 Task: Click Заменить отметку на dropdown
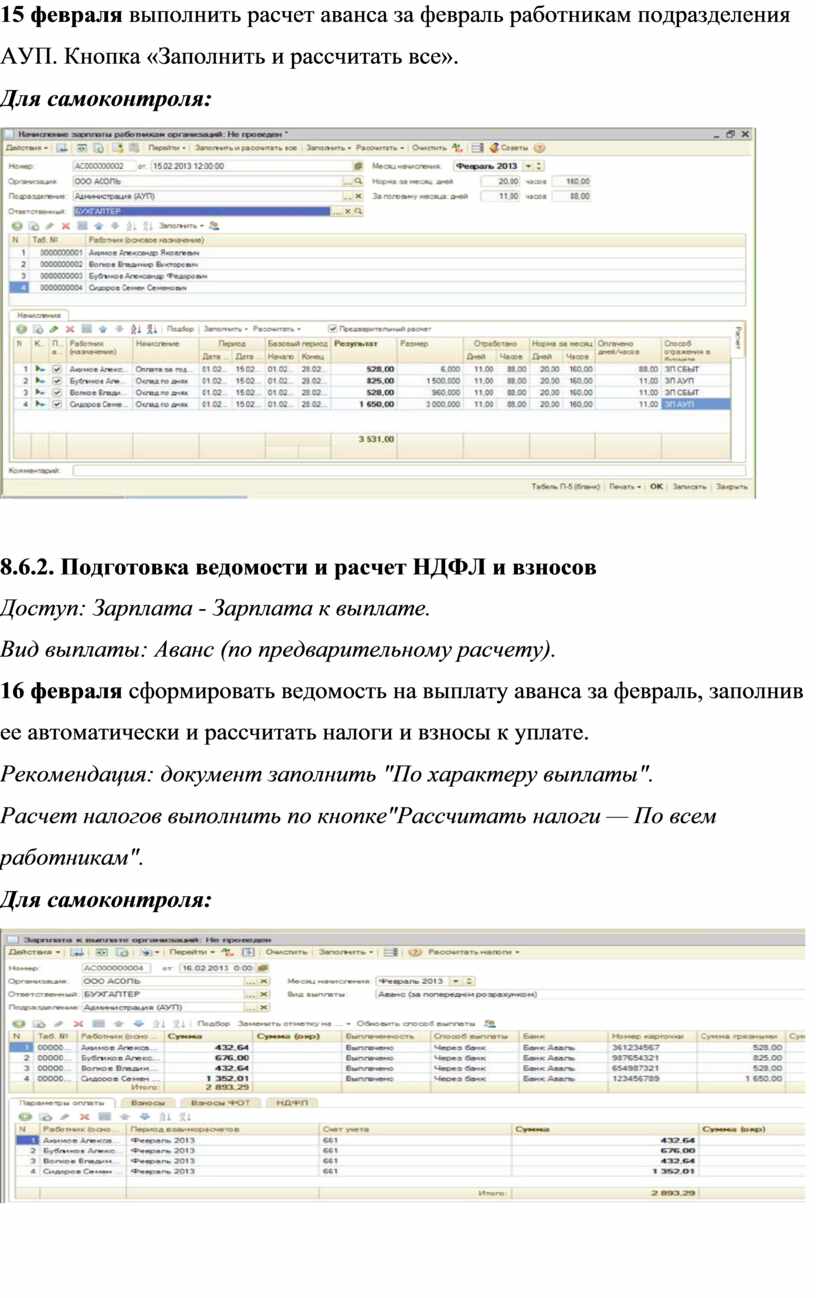pos(293,1023)
